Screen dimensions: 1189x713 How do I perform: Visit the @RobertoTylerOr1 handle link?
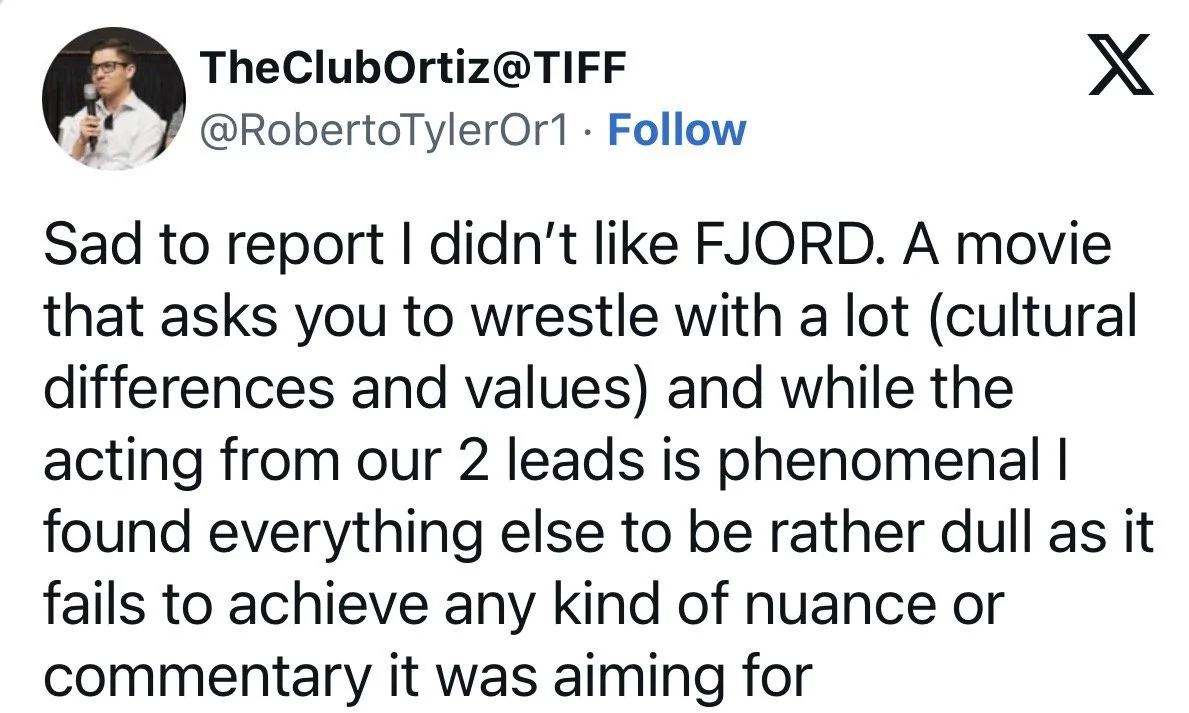click(383, 130)
